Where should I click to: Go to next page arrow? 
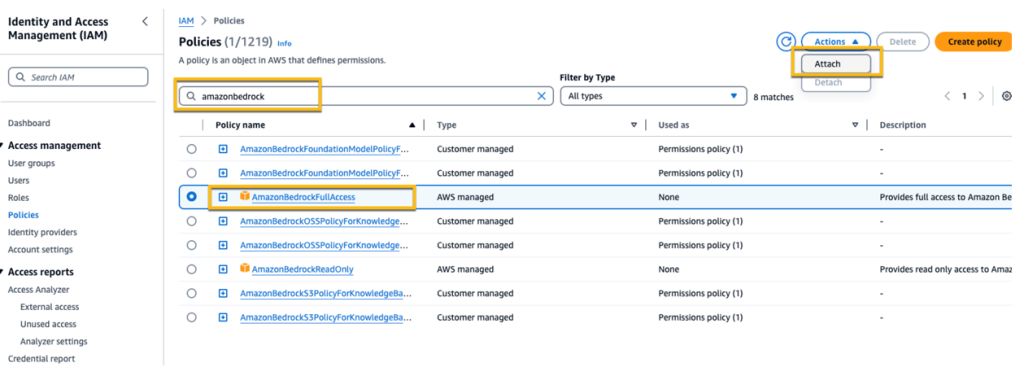(981, 96)
